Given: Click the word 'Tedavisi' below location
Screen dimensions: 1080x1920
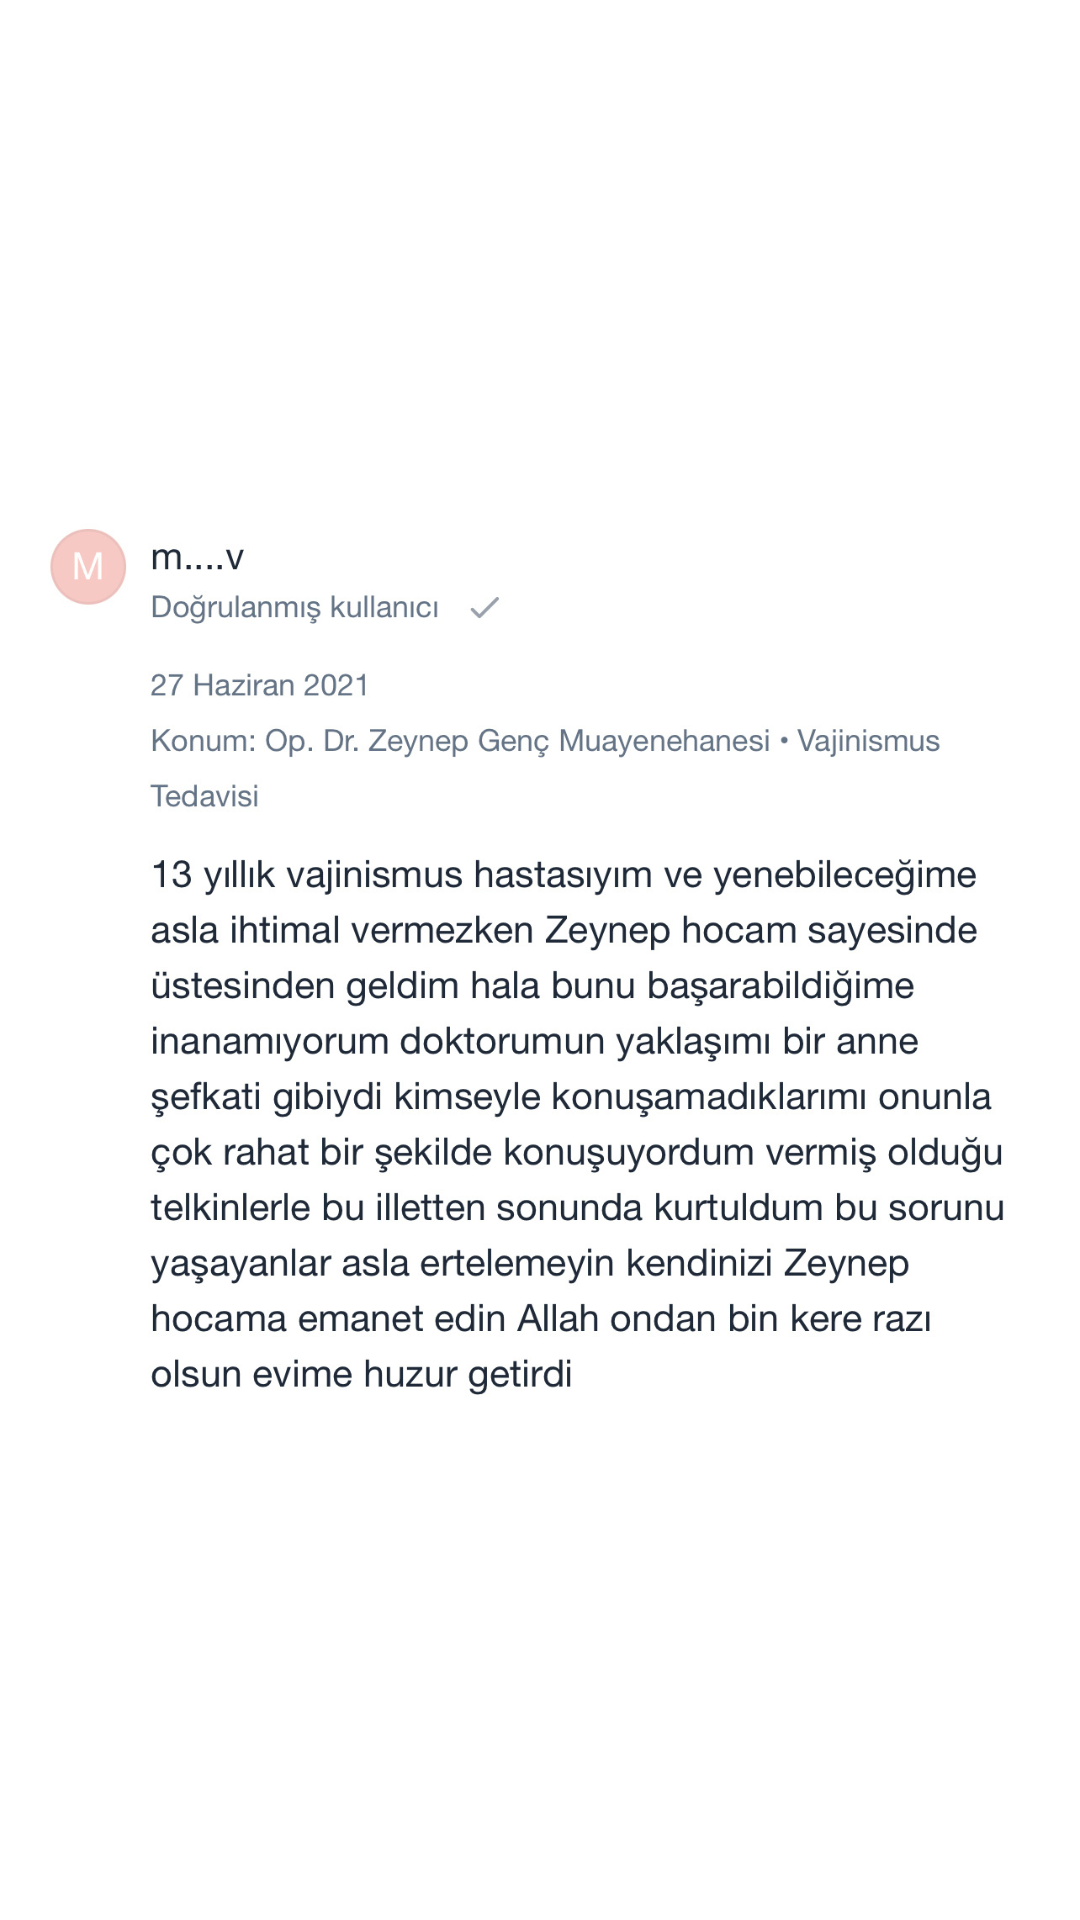Looking at the screenshot, I should [204, 797].
